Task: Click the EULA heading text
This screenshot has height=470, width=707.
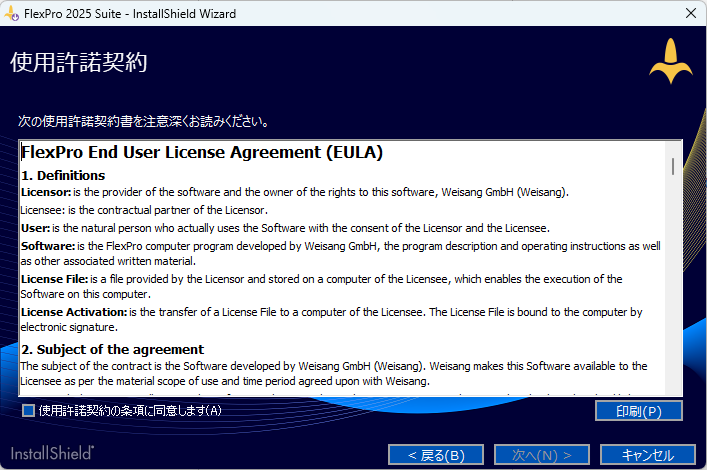Action: tap(202, 152)
